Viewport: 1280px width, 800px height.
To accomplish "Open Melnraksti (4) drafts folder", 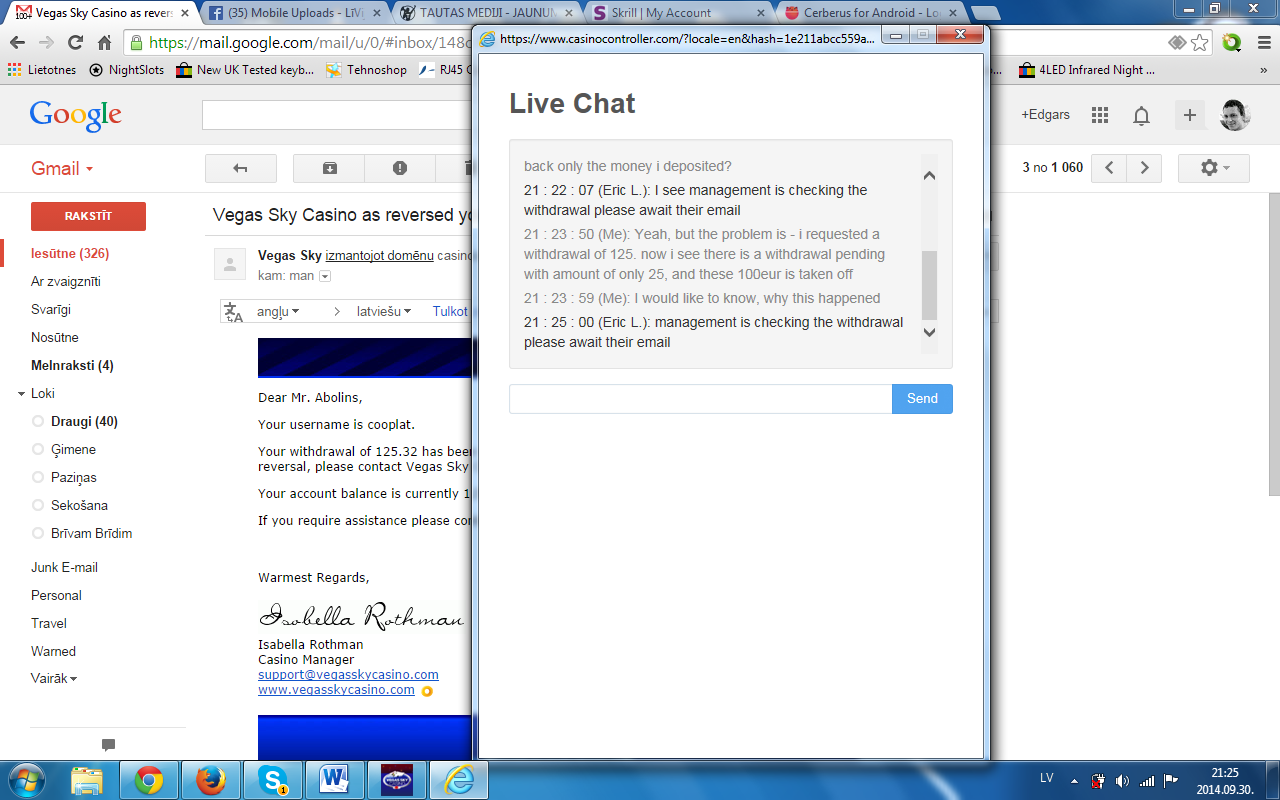I will [x=72, y=366].
